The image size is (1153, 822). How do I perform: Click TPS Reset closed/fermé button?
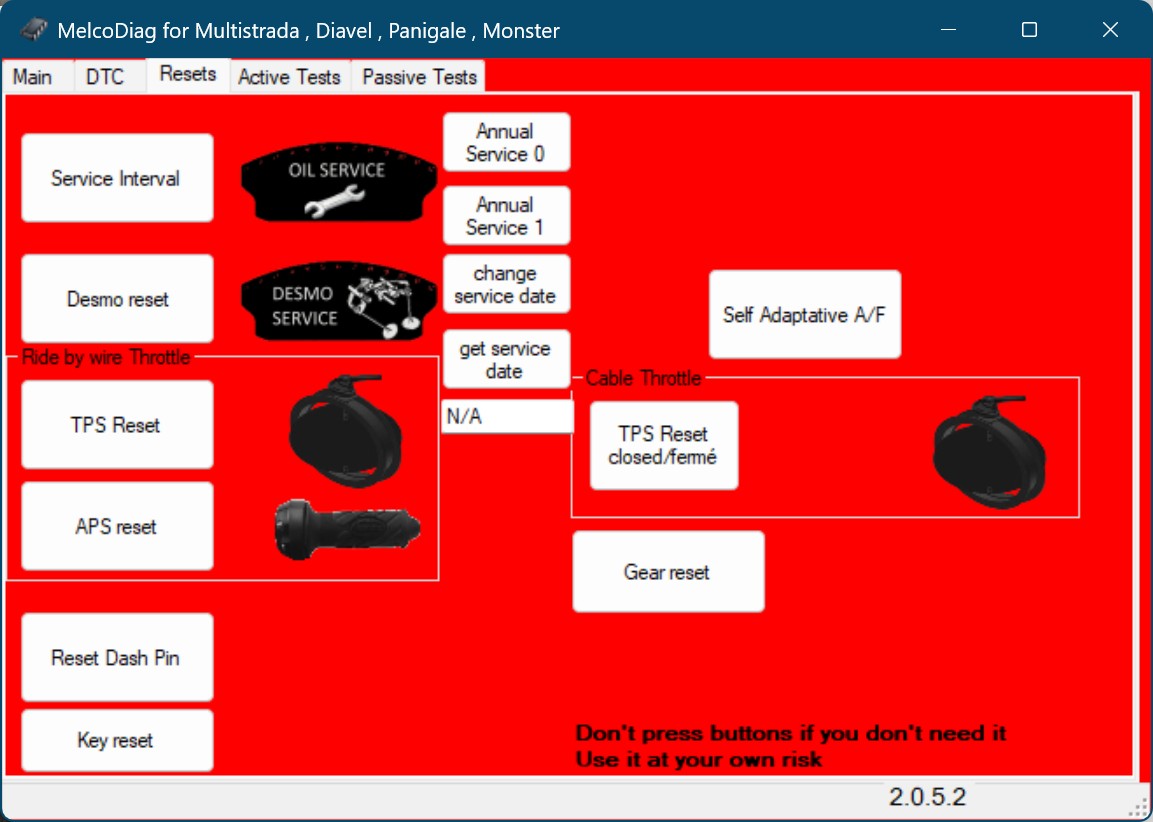pyautogui.click(x=663, y=446)
